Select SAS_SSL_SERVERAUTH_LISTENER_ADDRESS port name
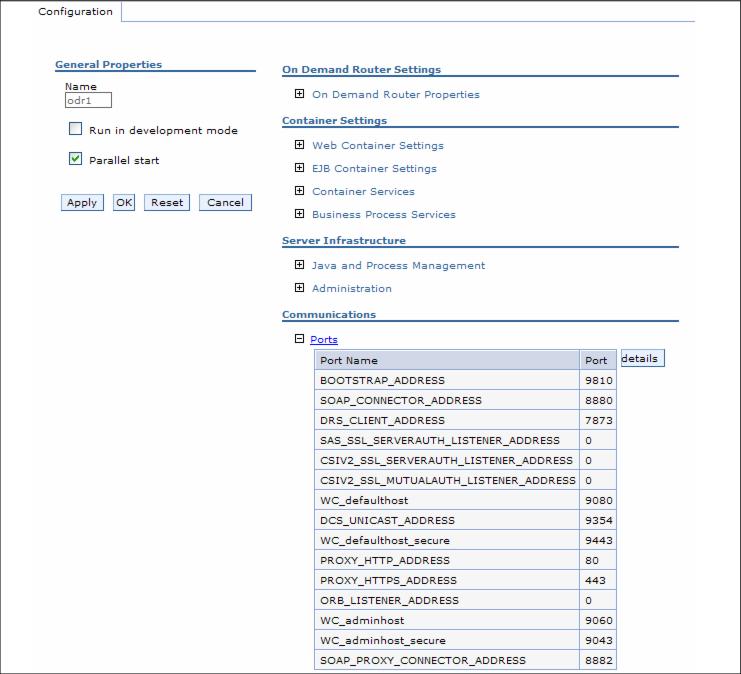 click(439, 441)
